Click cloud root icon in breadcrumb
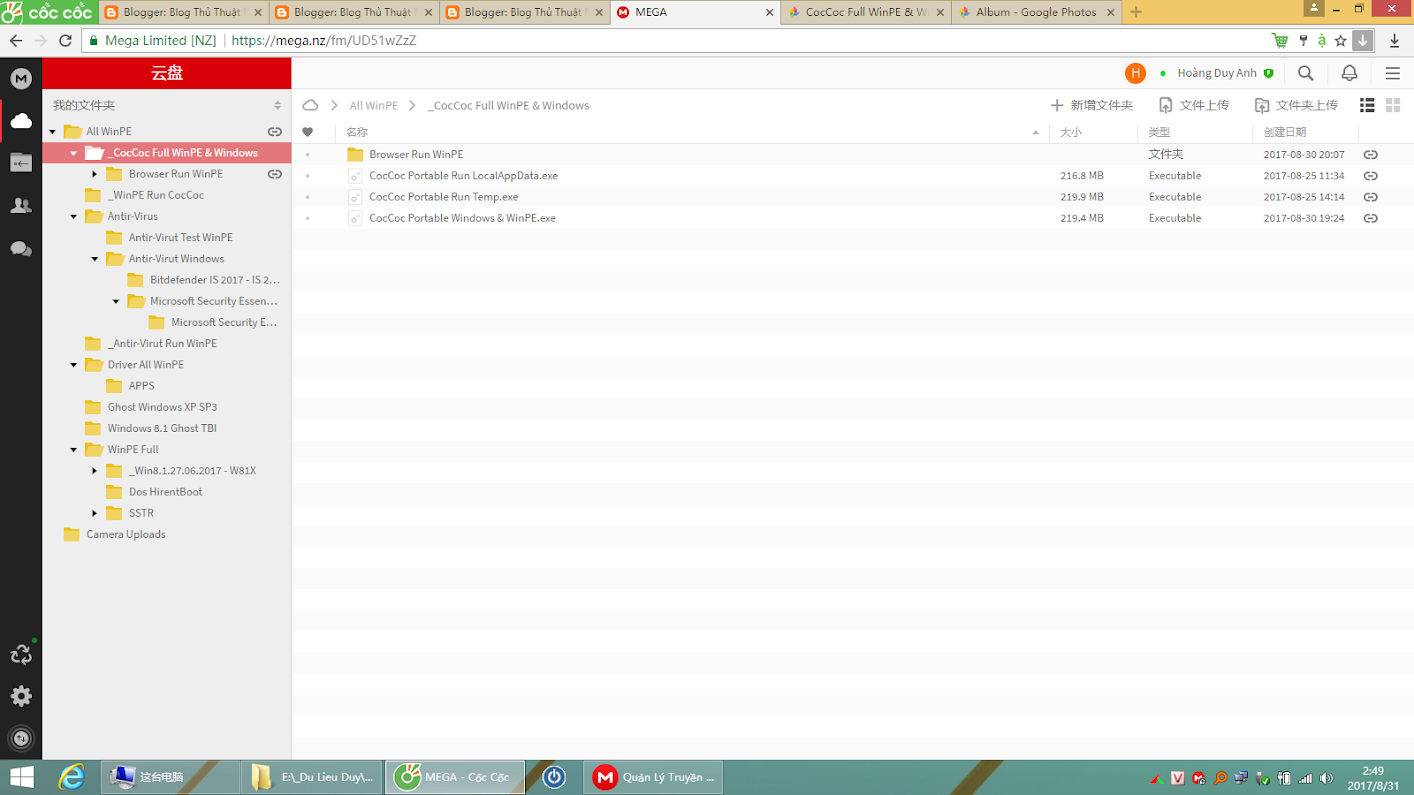 [310, 105]
